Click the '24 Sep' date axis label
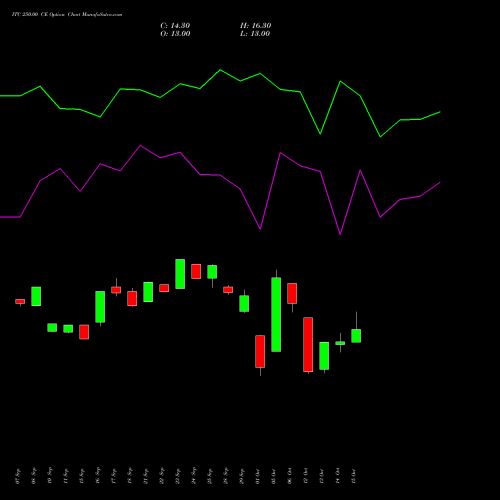 (x=194, y=476)
